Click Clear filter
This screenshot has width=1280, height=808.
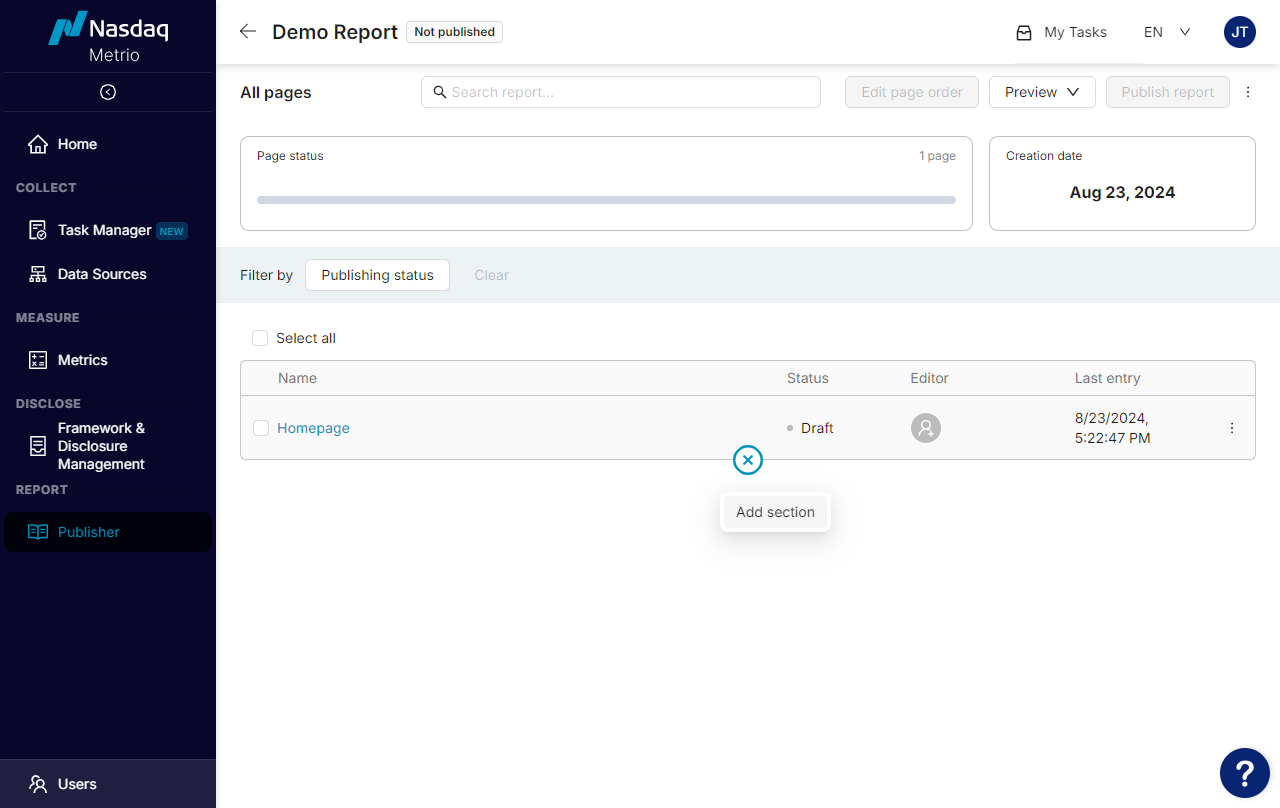pyautogui.click(x=491, y=275)
